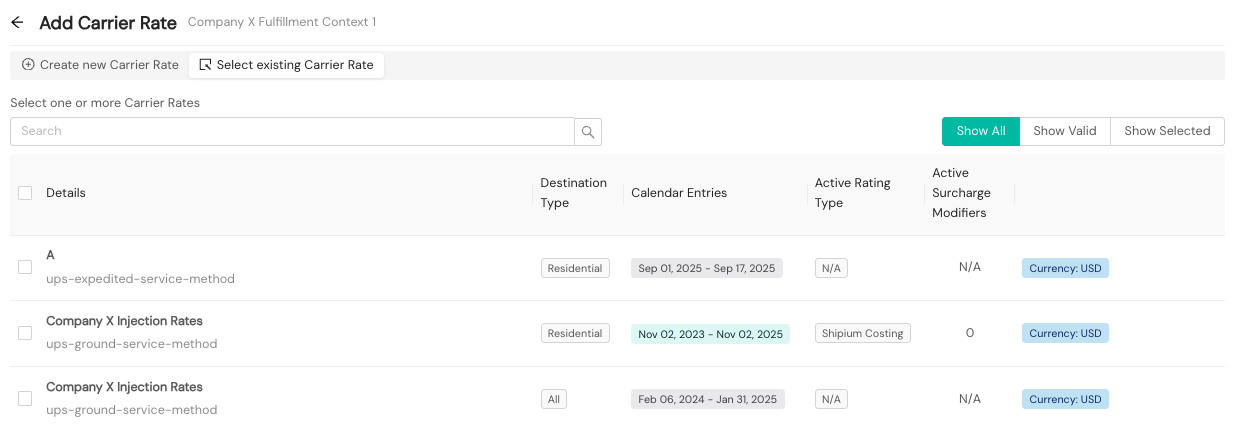Open Select existing Carrier Rate tab
Image resolution: width=1238 pixels, height=429 pixels.
pos(286,65)
